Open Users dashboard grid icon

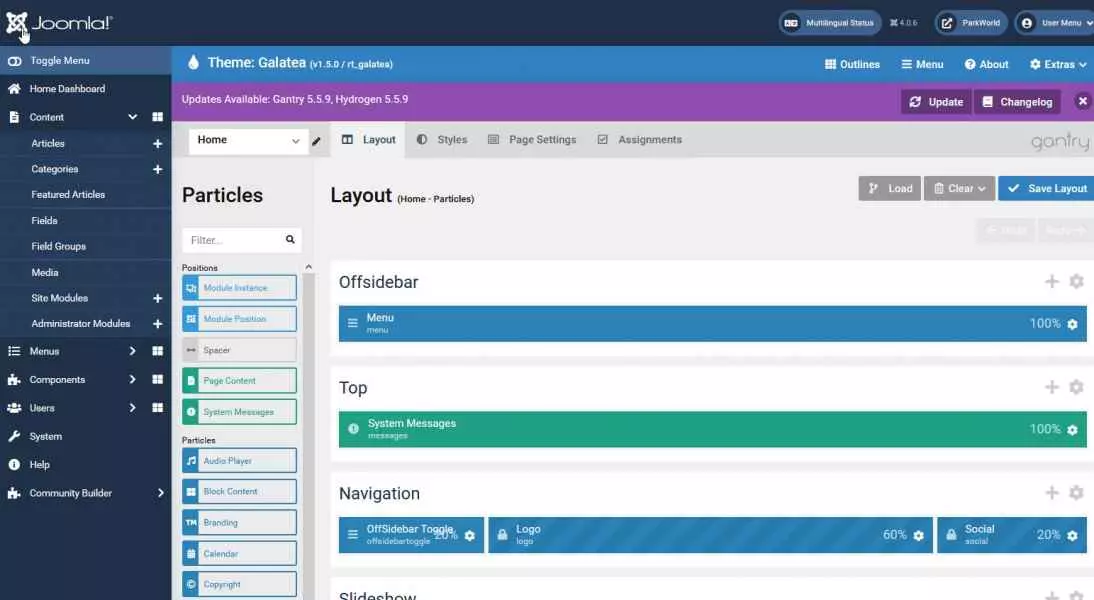tap(158, 407)
